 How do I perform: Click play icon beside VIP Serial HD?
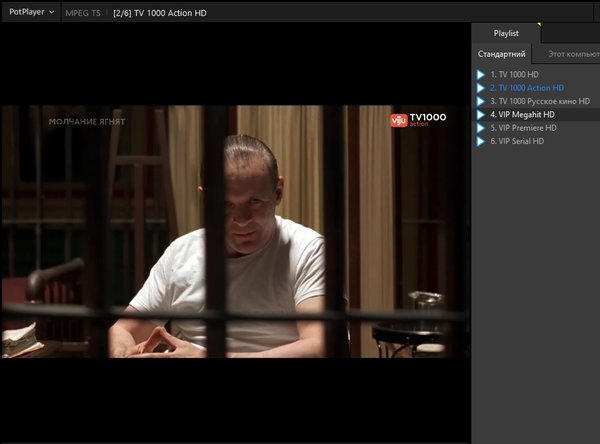tap(481, 141)
